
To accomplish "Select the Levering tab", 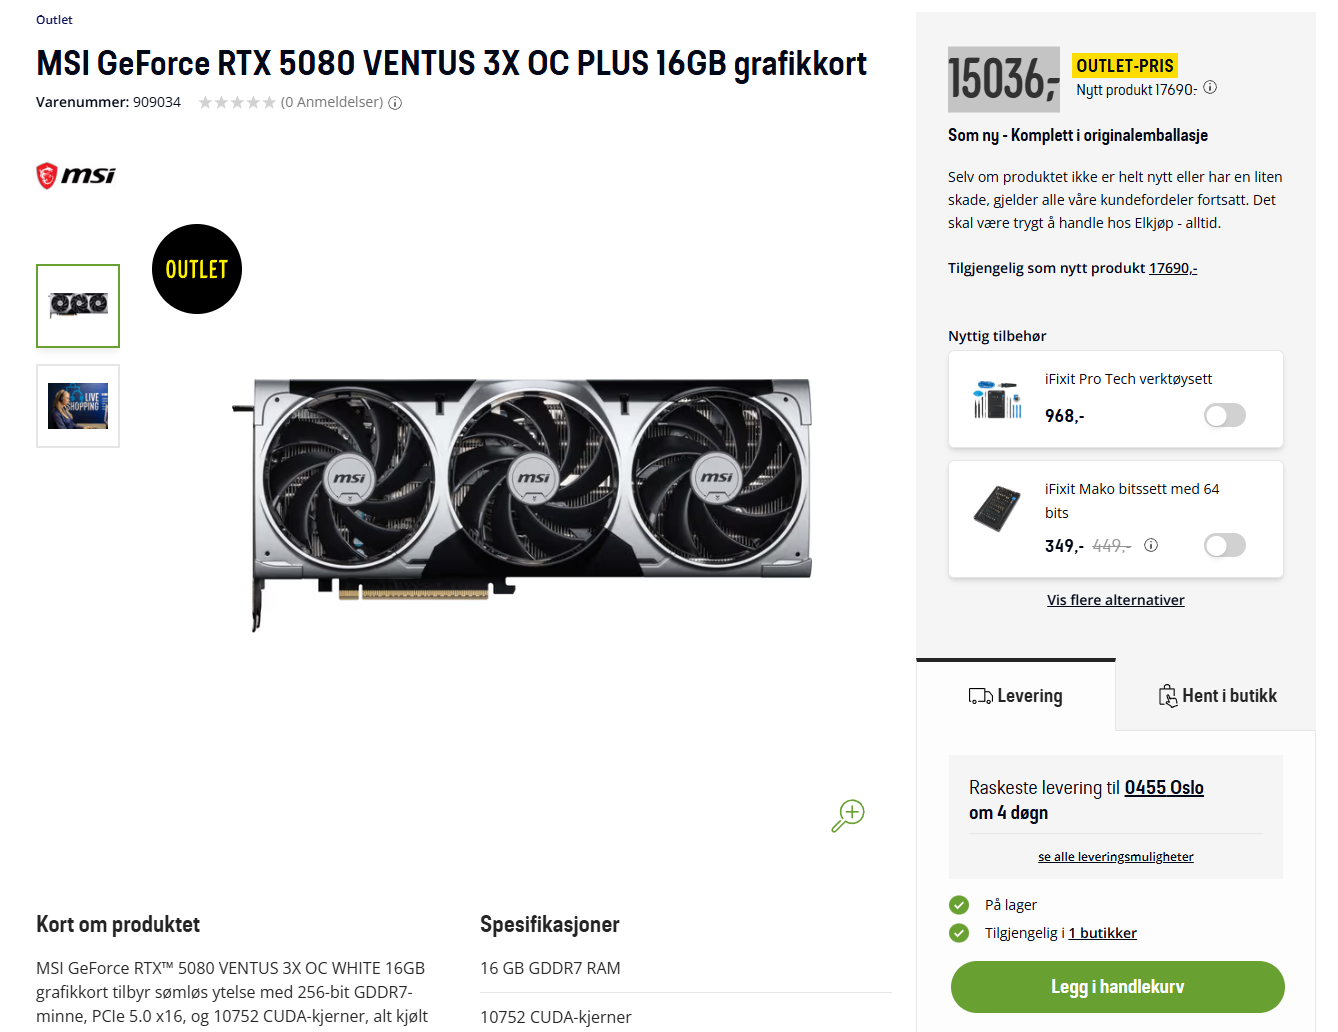I will point(1016,696).
